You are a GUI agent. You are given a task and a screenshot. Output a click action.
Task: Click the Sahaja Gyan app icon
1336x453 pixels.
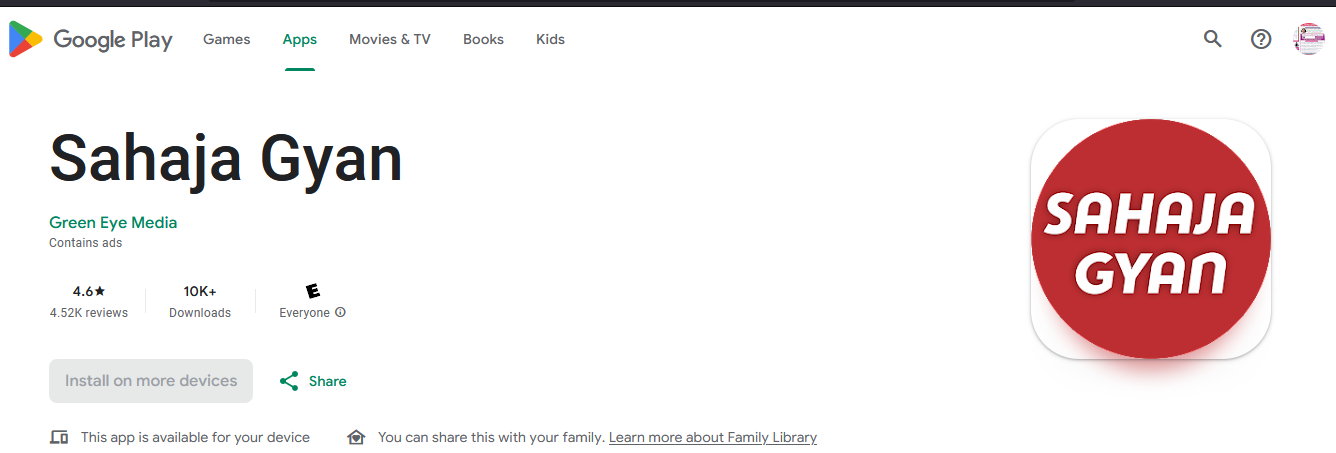pyautogui.click(x=1150, y=239)
